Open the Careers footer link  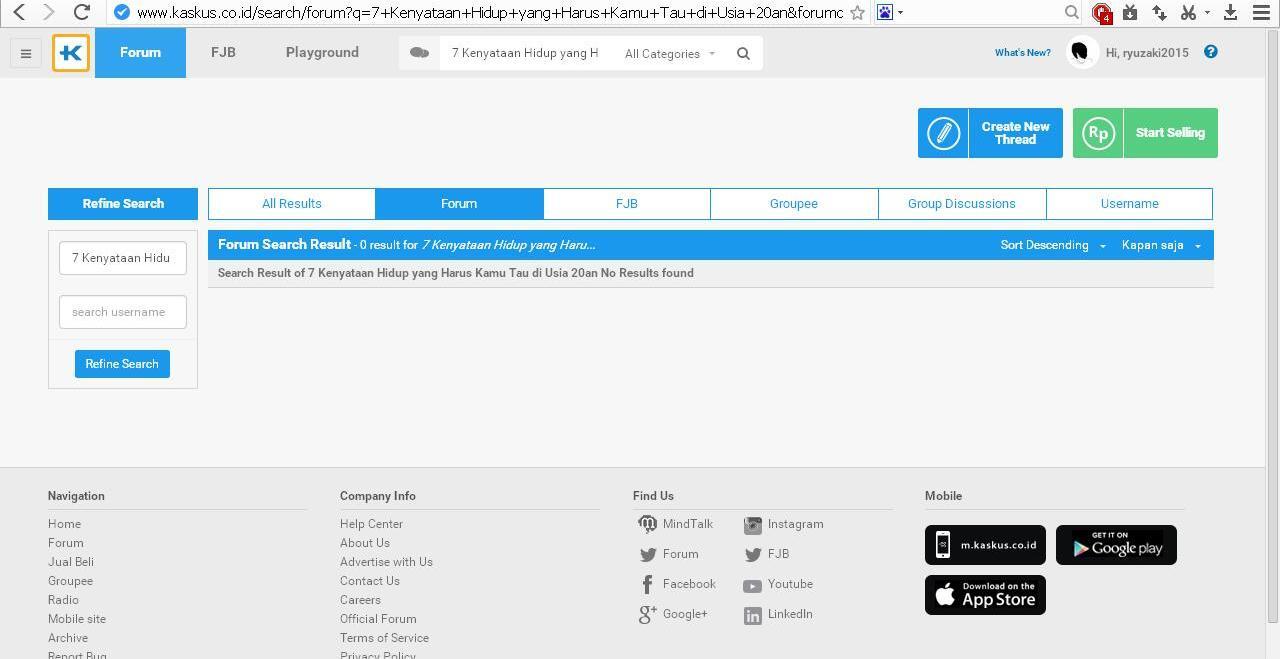pyautogui.click(x=360, y=600)
